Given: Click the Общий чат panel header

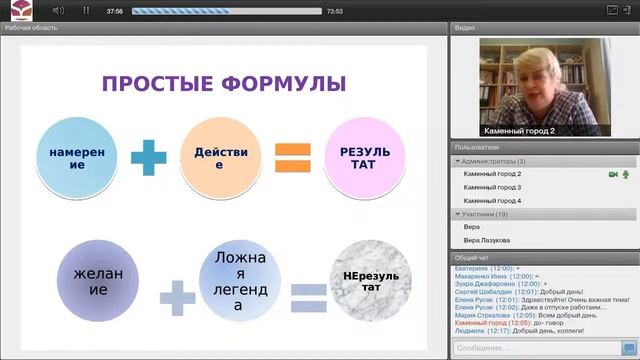Looking at the screenshot, I should (545, 258).
